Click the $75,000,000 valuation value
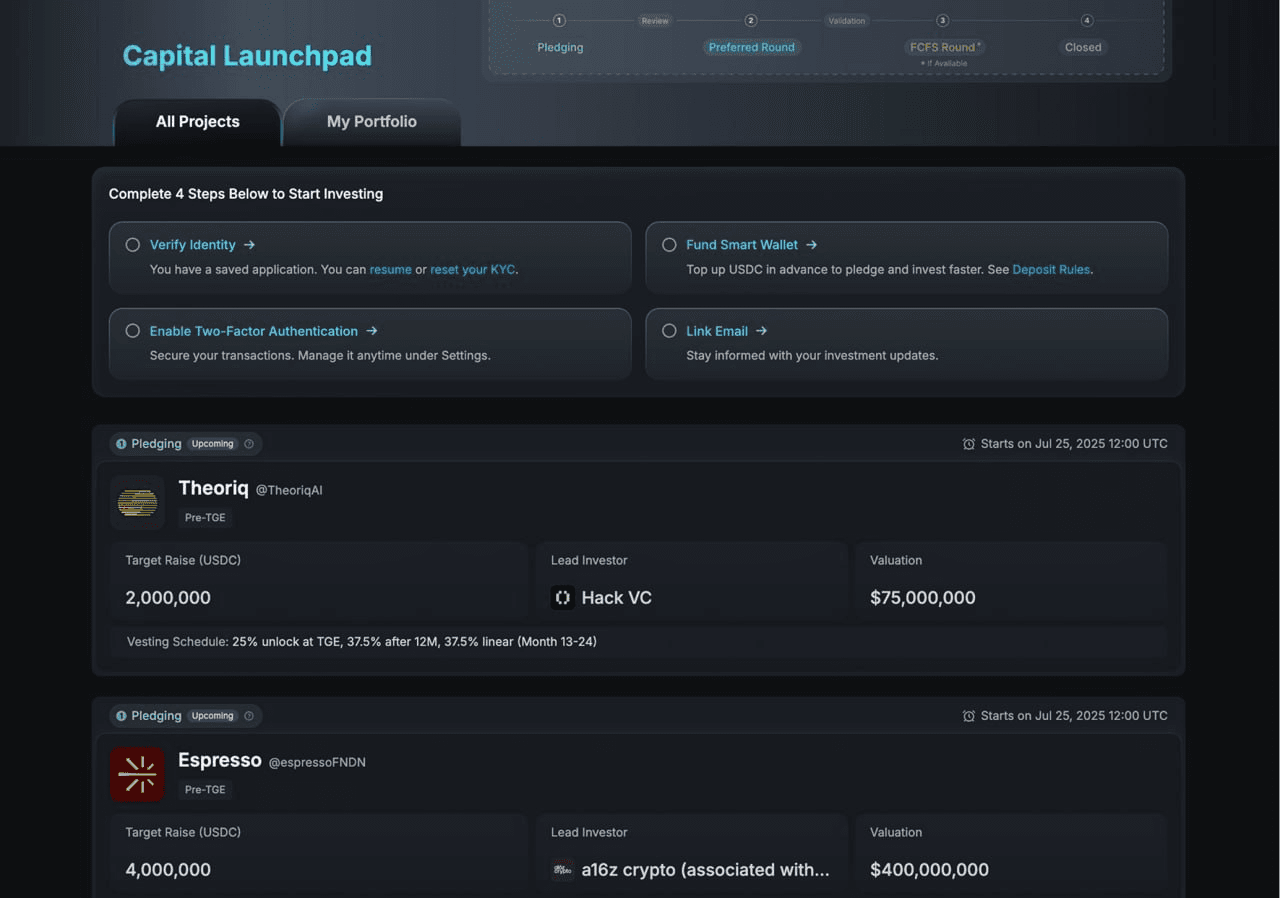This screenshot has width=1280, height=898. [923, 598]
